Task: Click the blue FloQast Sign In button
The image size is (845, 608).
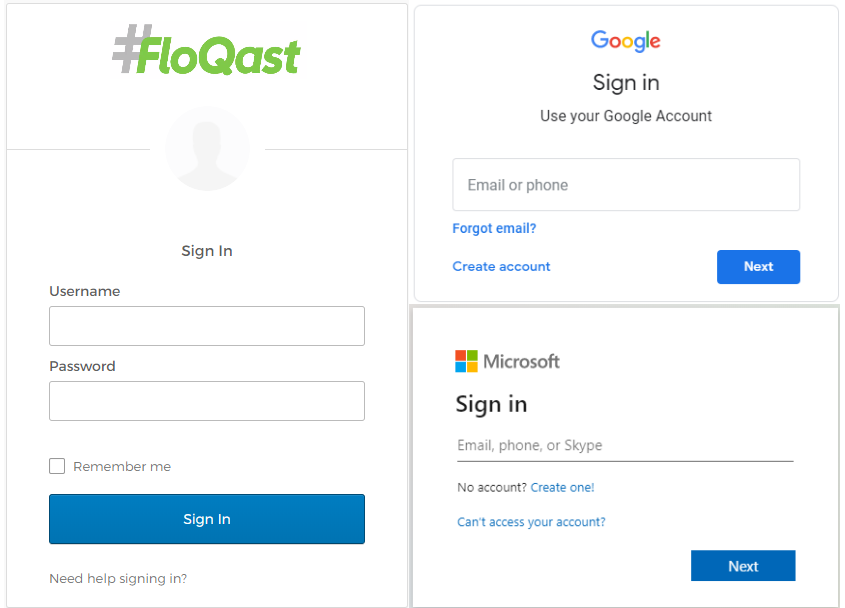Action: (207, 519)
